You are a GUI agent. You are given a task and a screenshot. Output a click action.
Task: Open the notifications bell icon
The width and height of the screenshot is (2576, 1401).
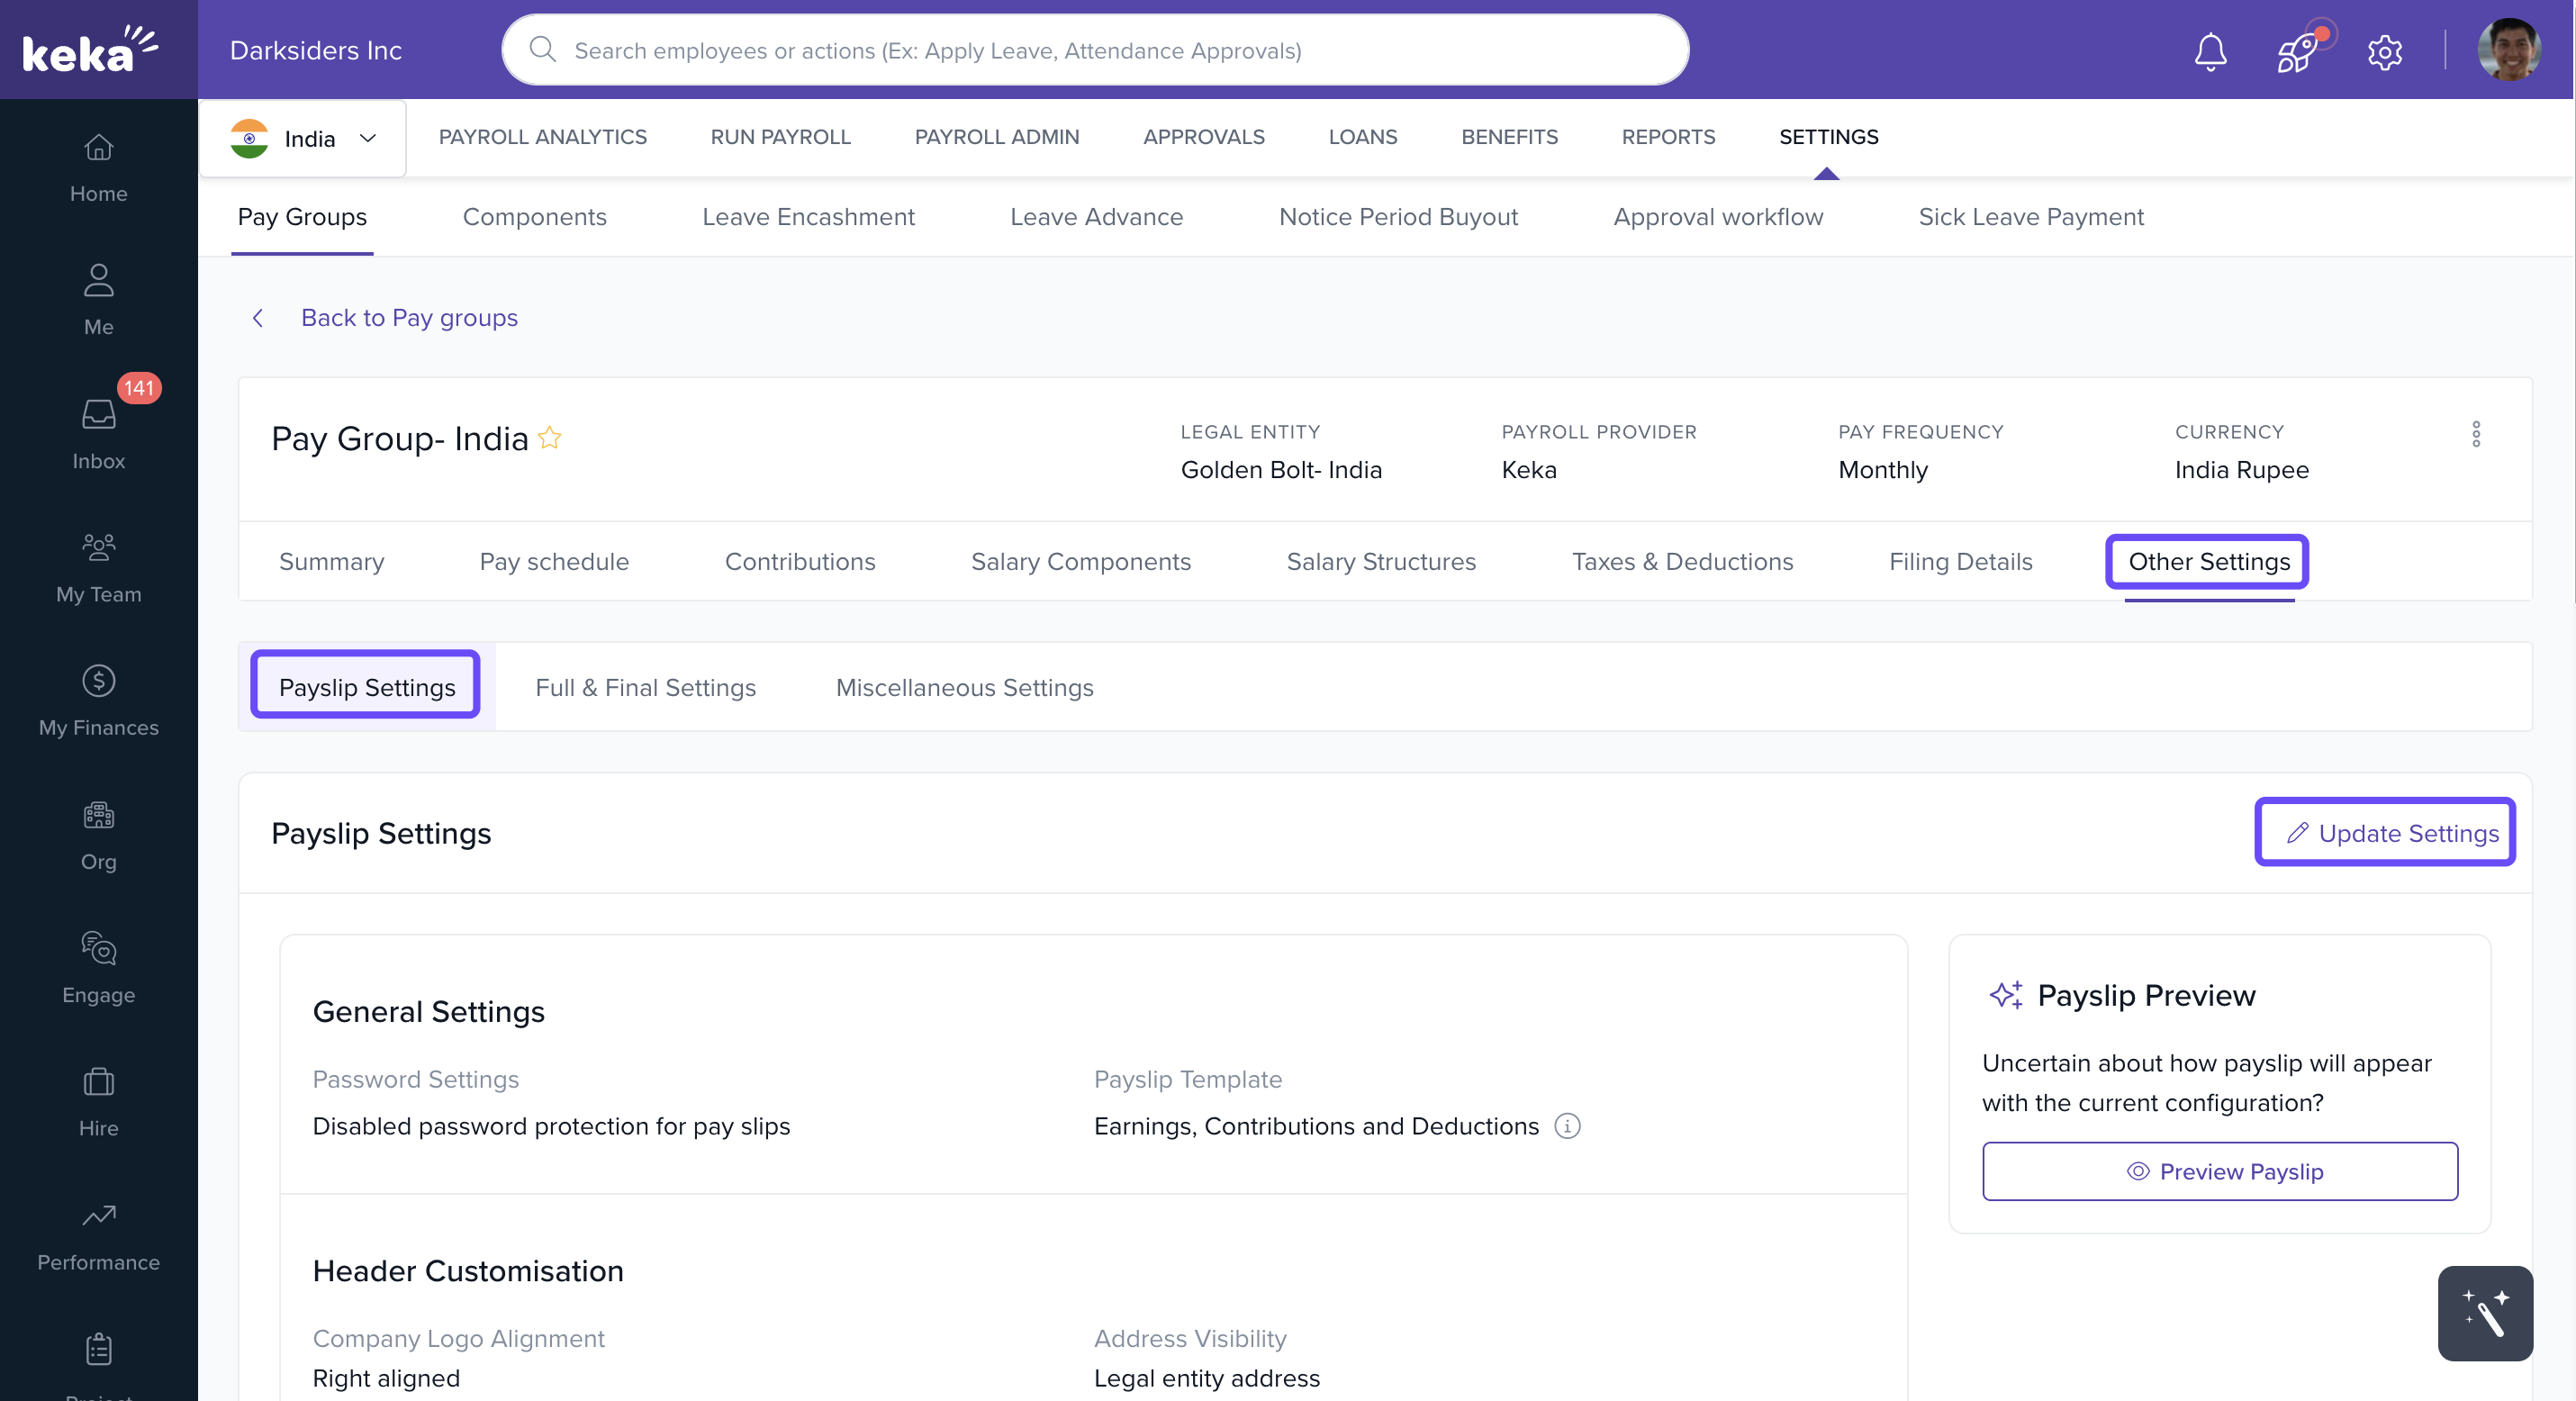(x=2210, y=51)
